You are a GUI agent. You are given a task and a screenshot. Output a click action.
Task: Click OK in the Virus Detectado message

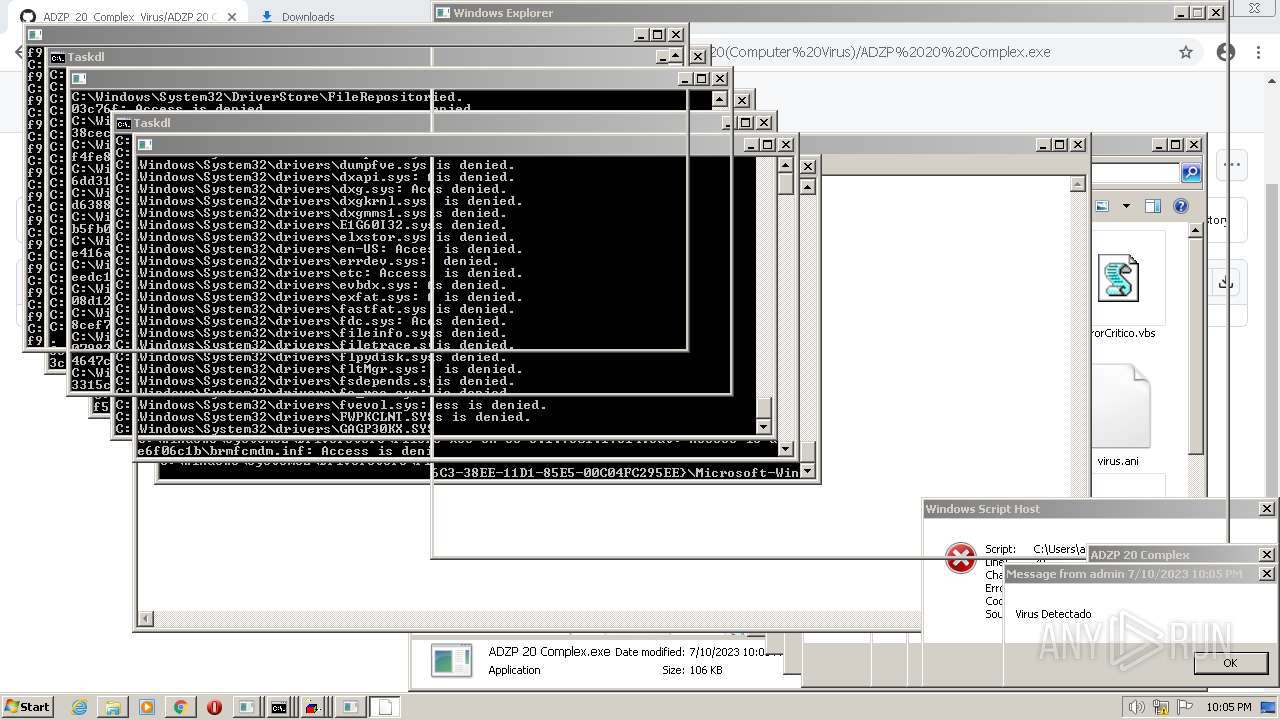pos(1230,662)
